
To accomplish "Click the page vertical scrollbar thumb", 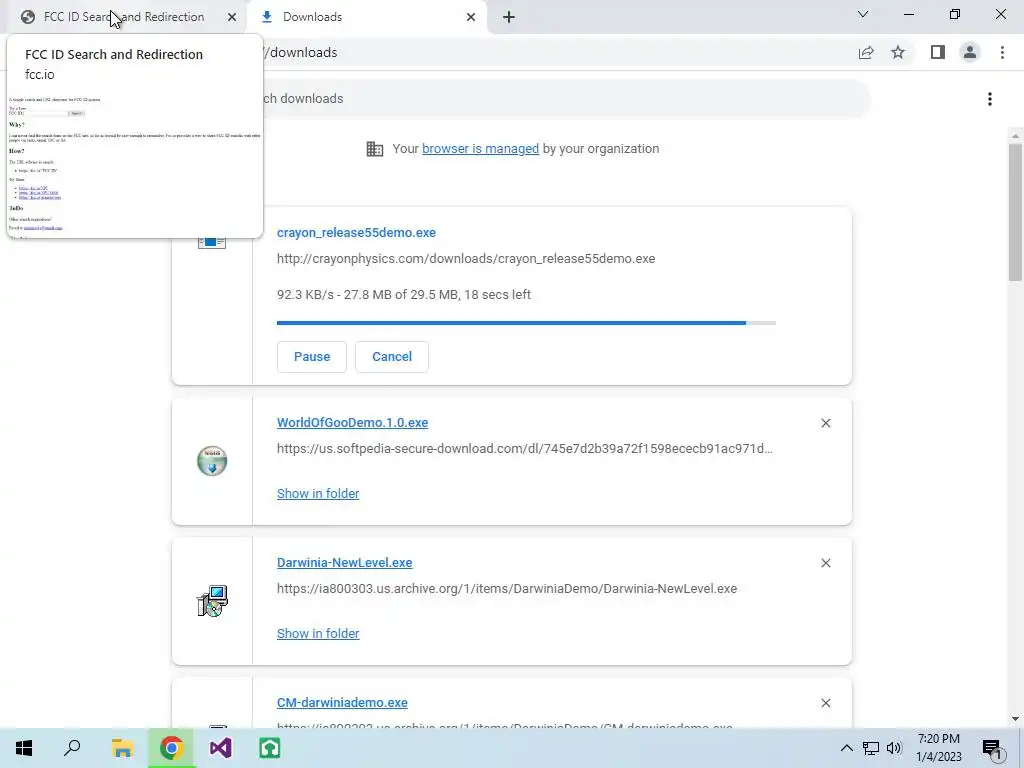I will tap(1015, 212).
